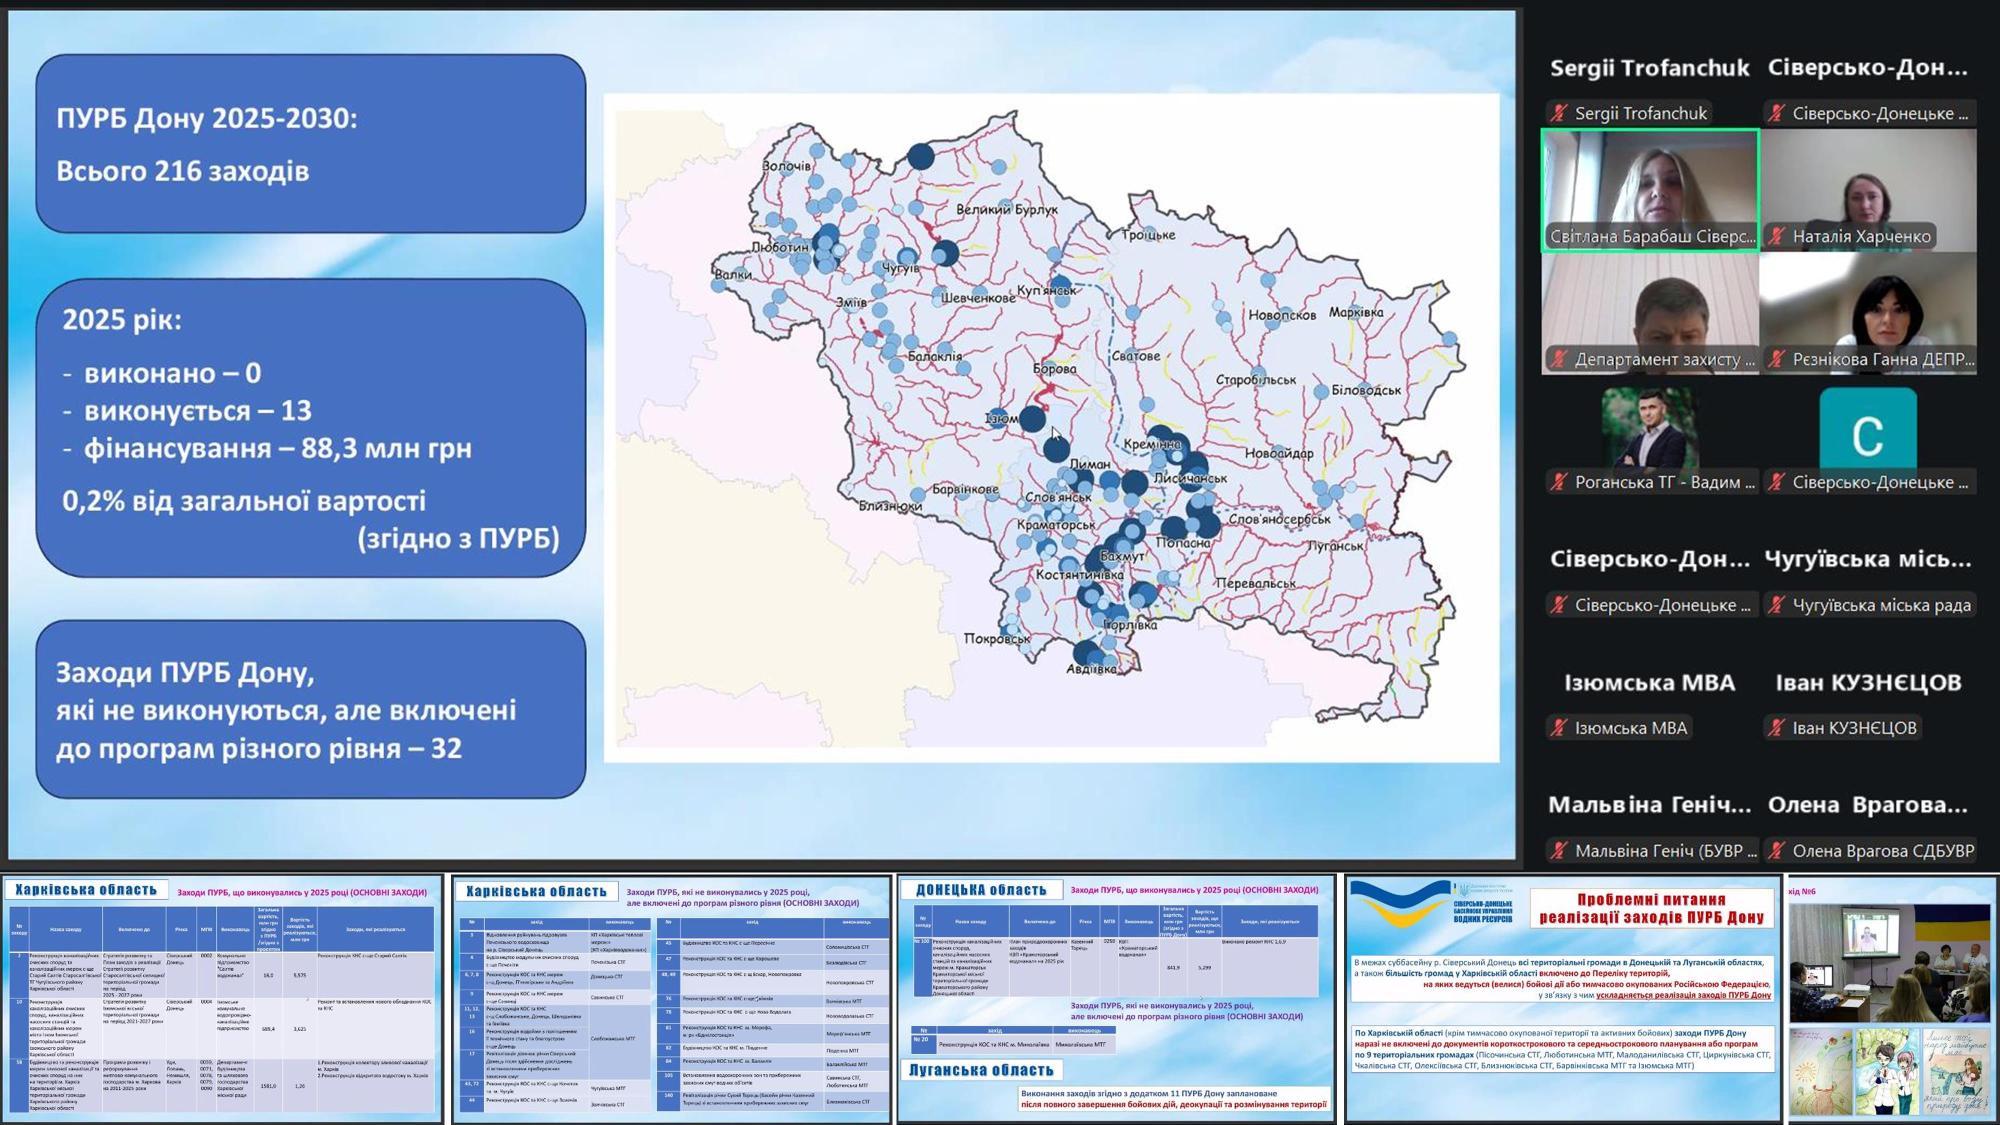
Task: Click muted mic icon on Наталія Харченко tile
Action: click(x=1776, y=236)
